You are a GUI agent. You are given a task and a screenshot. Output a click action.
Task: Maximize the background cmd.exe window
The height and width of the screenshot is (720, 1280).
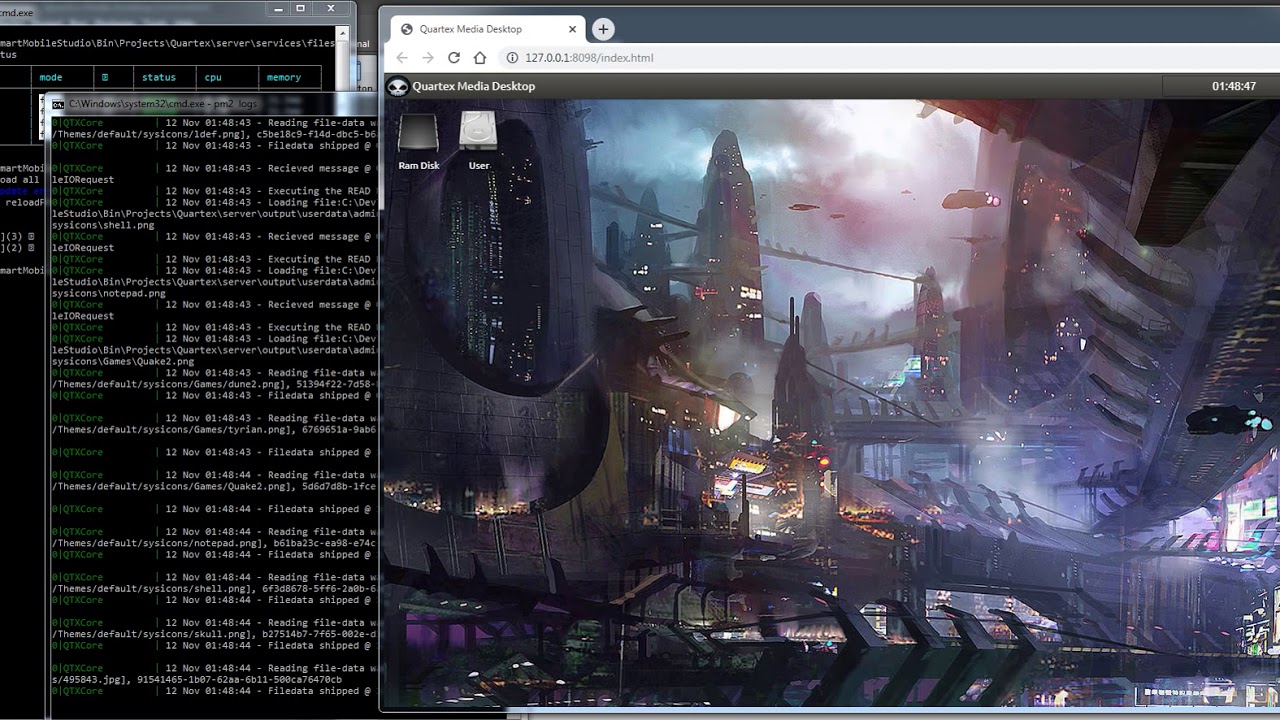[301, 9]
